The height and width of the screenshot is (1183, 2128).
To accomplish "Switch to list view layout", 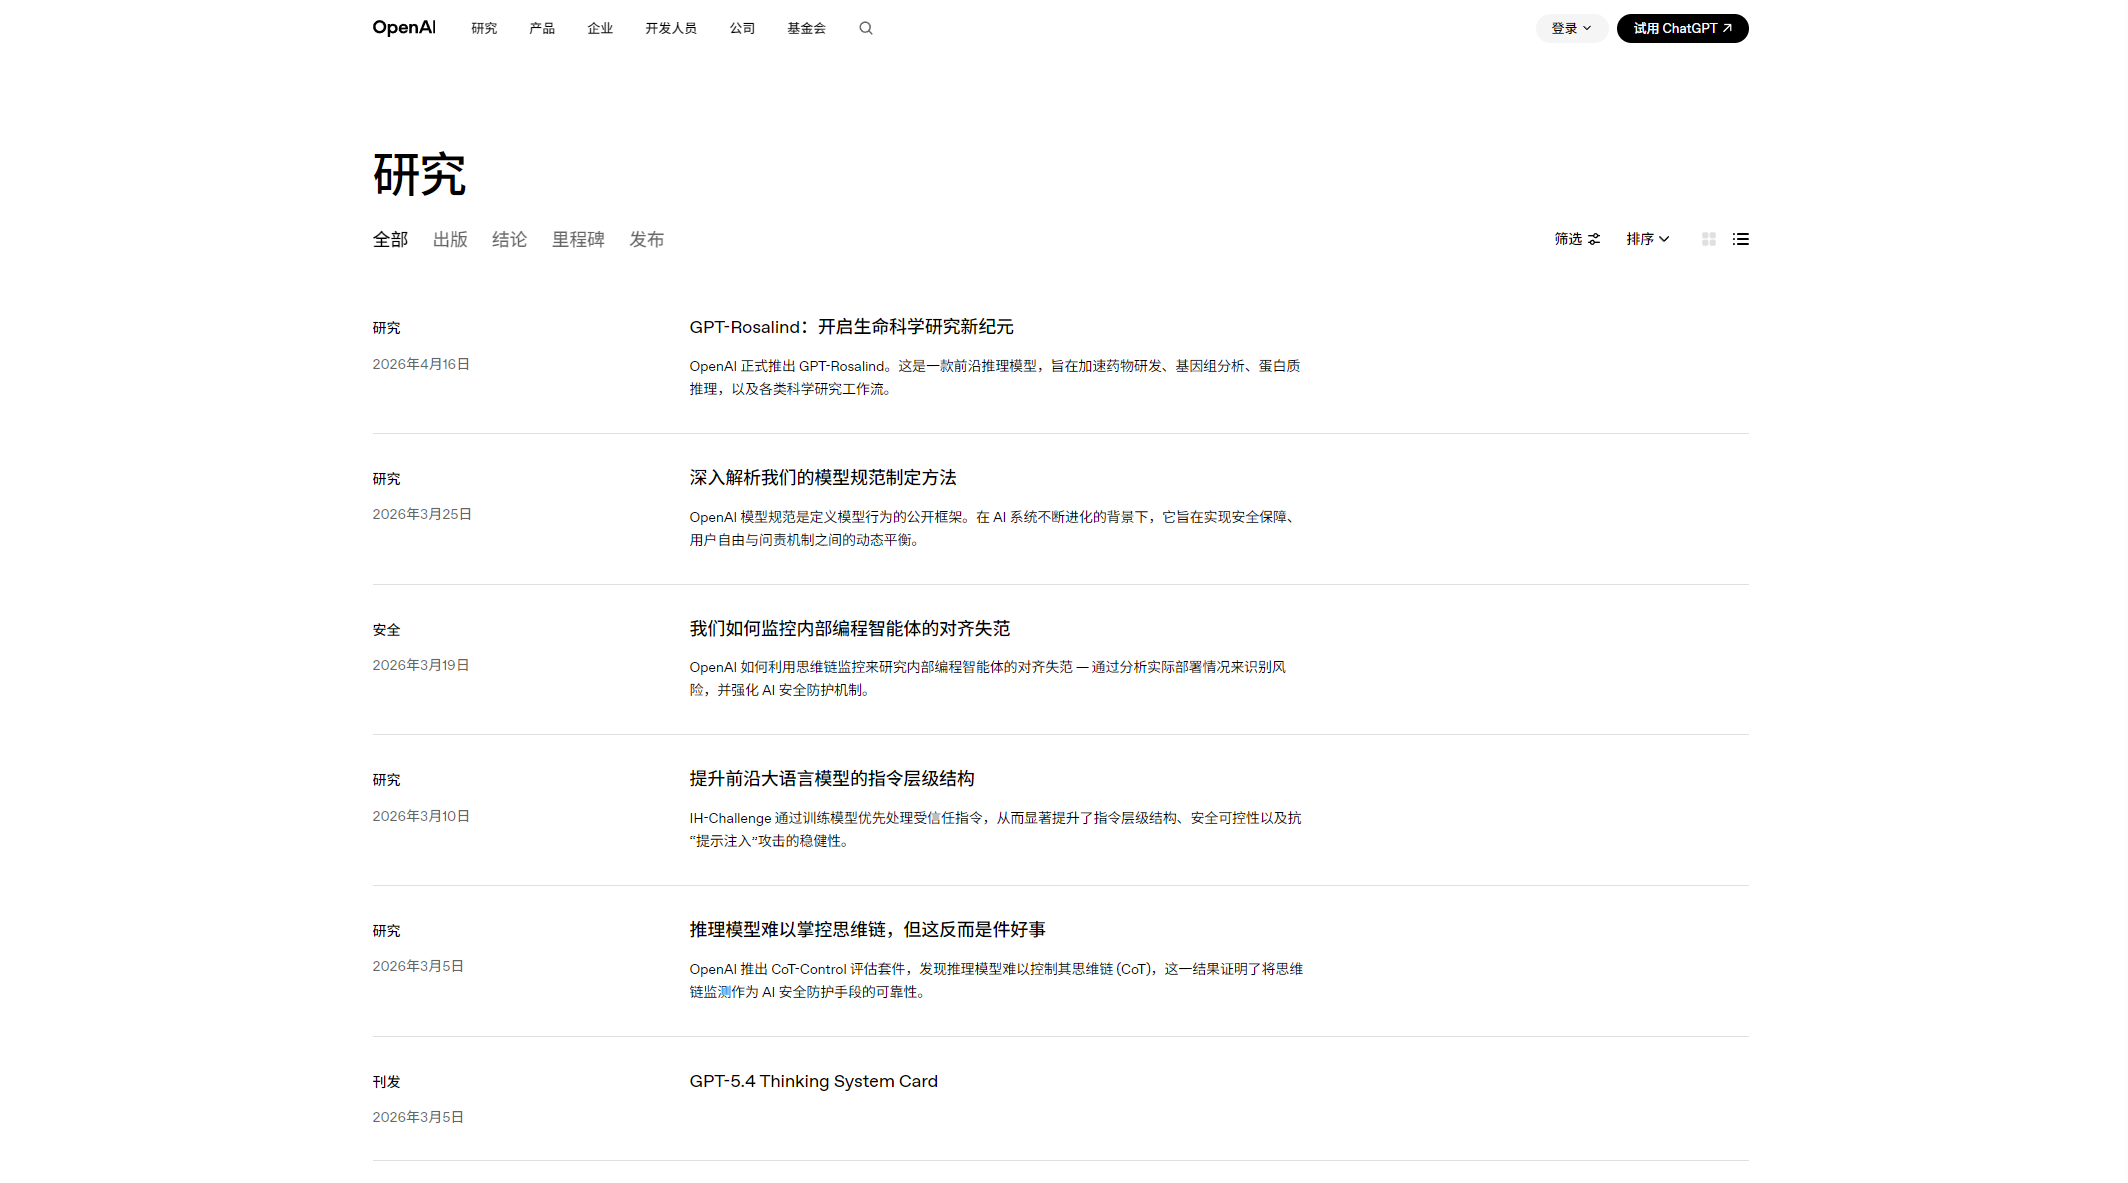I will pos(1741,239).
